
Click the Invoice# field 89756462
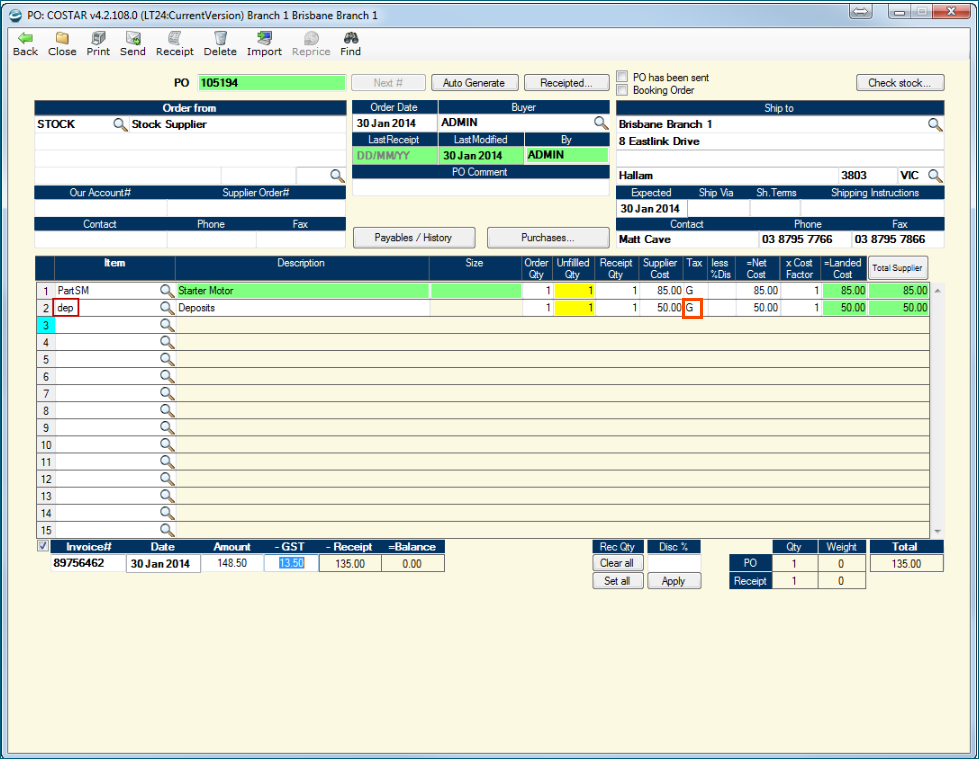coord(88,564)
